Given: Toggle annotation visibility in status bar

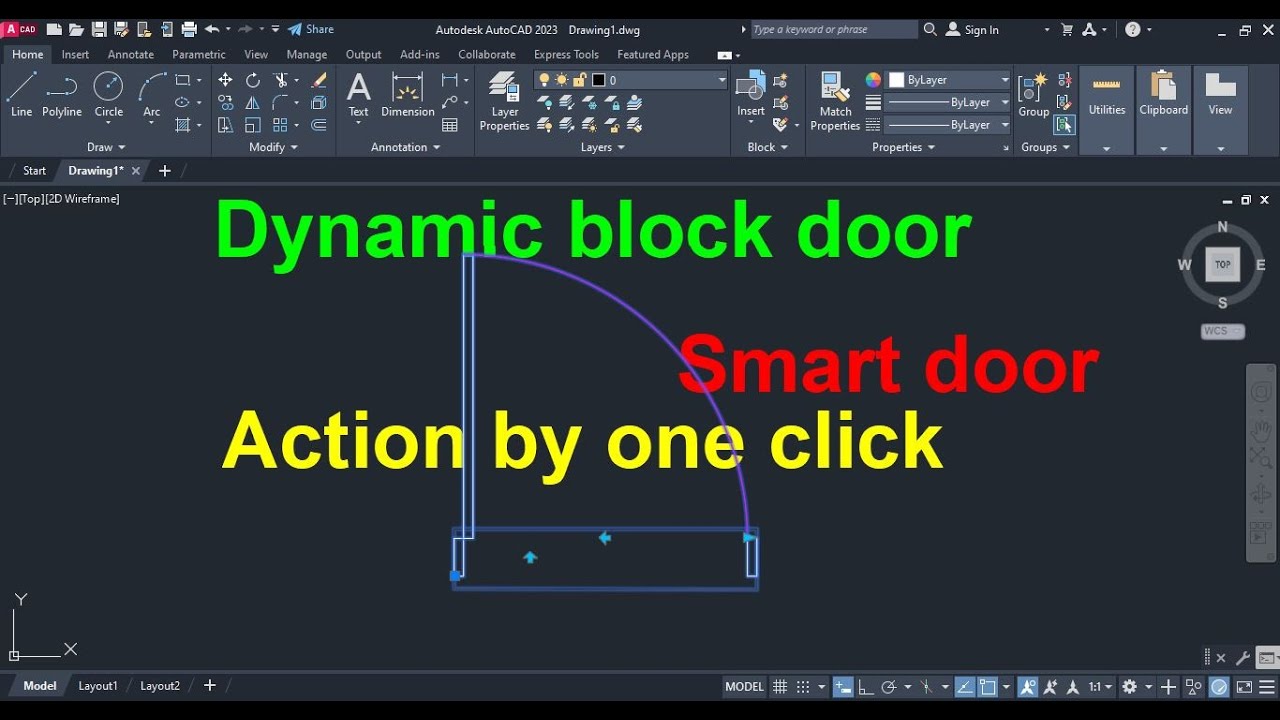Looking at the screenshot, I should [1028, 687].
